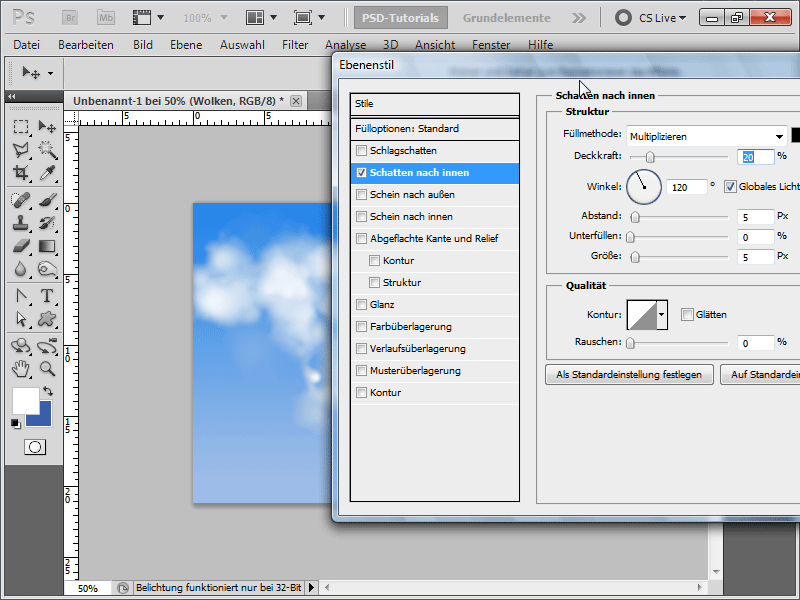
Task: Select the Pen tool
Action: 21,296
